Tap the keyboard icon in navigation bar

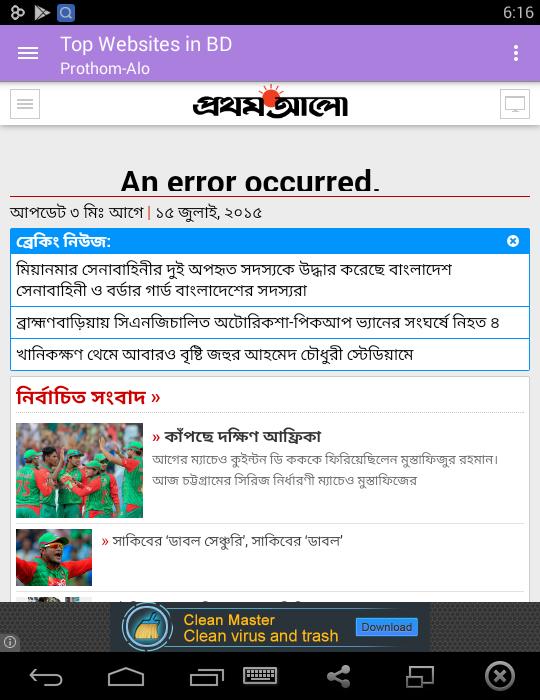pos(260,675)
